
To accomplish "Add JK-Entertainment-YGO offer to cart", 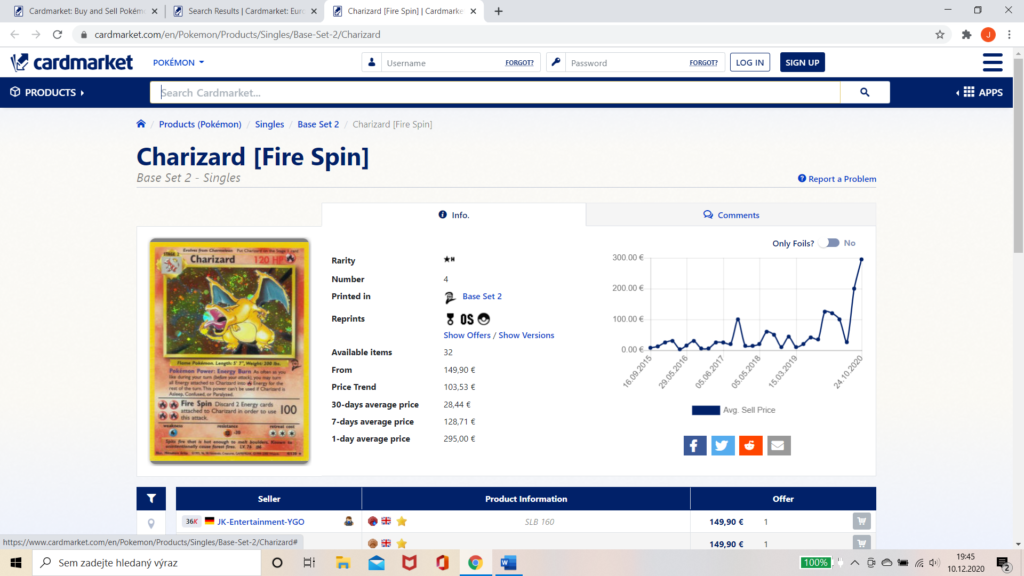I will pyautogui.click(x=861, y=521).
